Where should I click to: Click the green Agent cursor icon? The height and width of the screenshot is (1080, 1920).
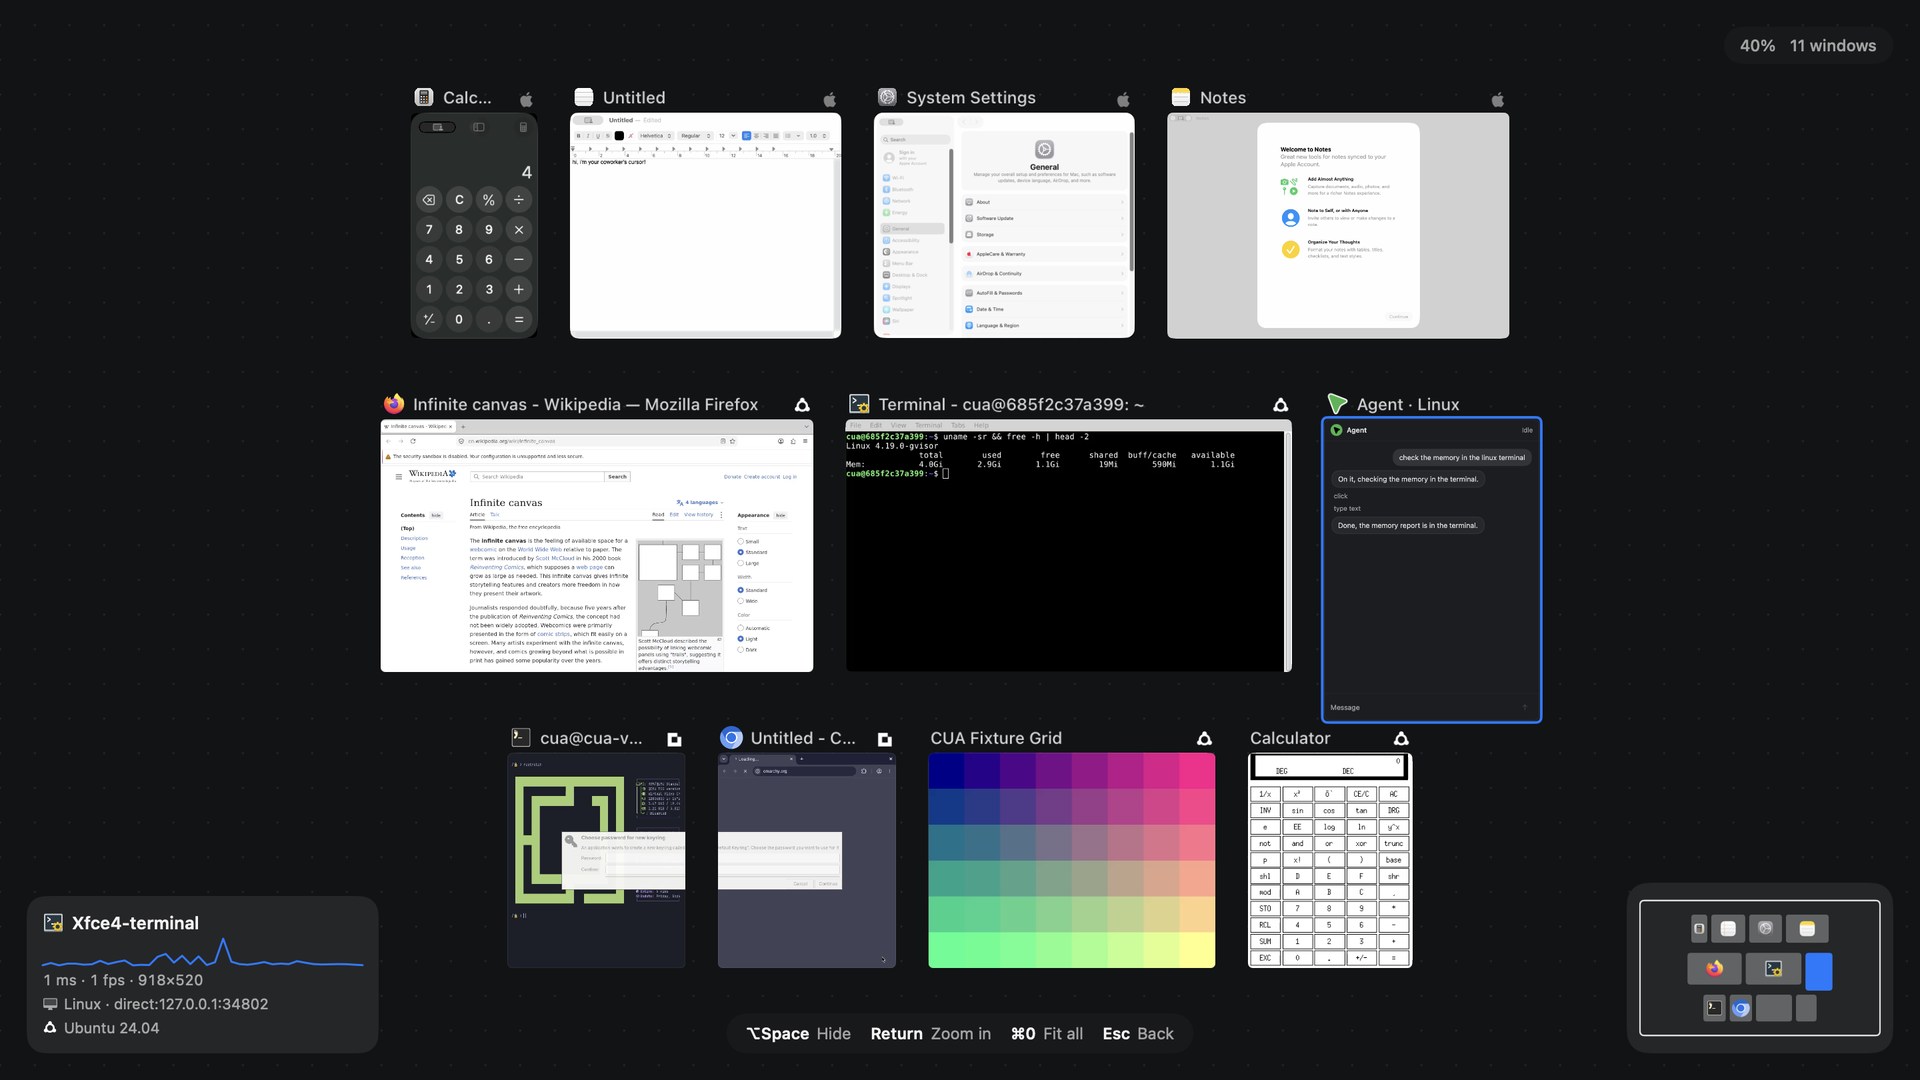point(1337,404)
